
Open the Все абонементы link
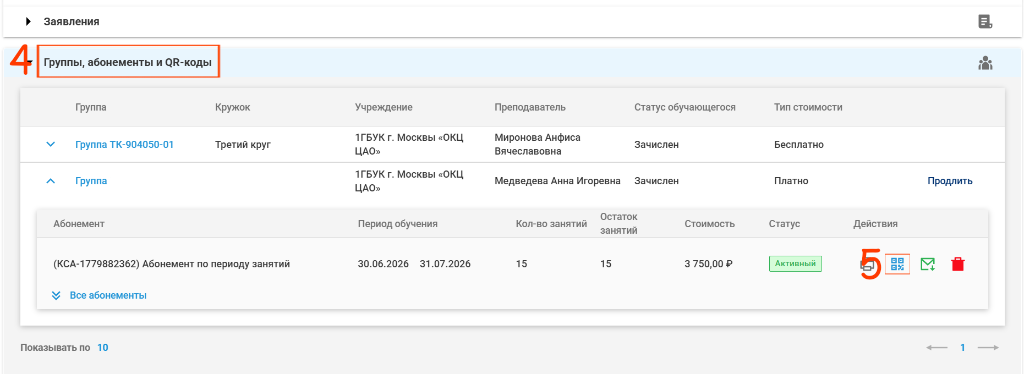click(108, 295)
